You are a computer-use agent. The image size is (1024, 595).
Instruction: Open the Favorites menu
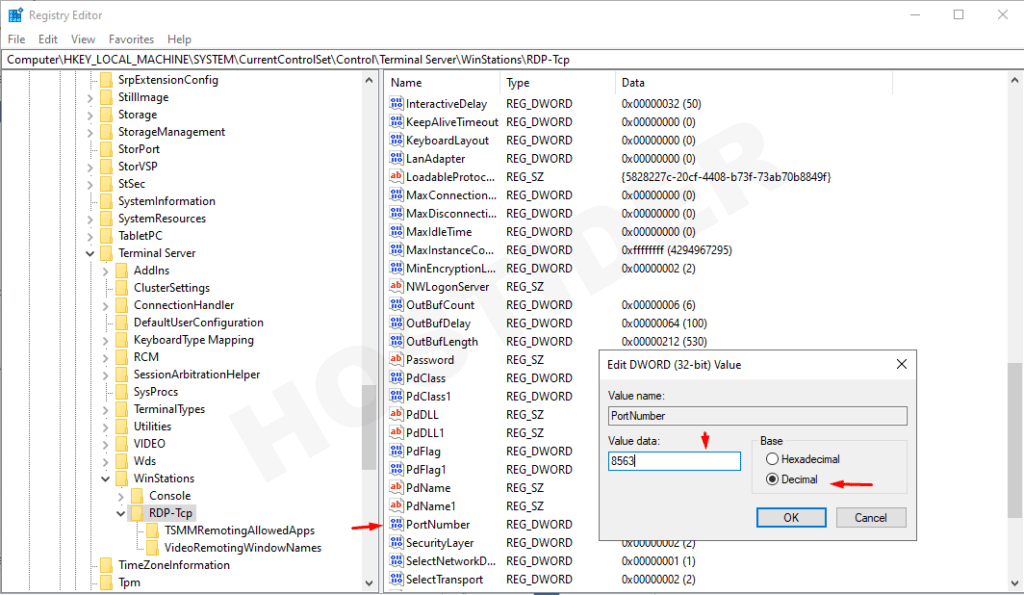(131, 39)
